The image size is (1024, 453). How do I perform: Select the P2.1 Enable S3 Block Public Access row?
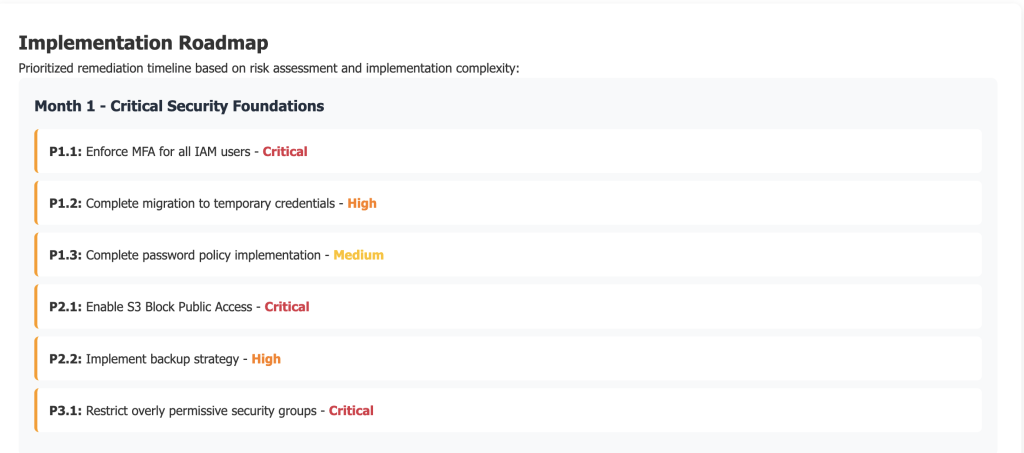tap(508, 306)
